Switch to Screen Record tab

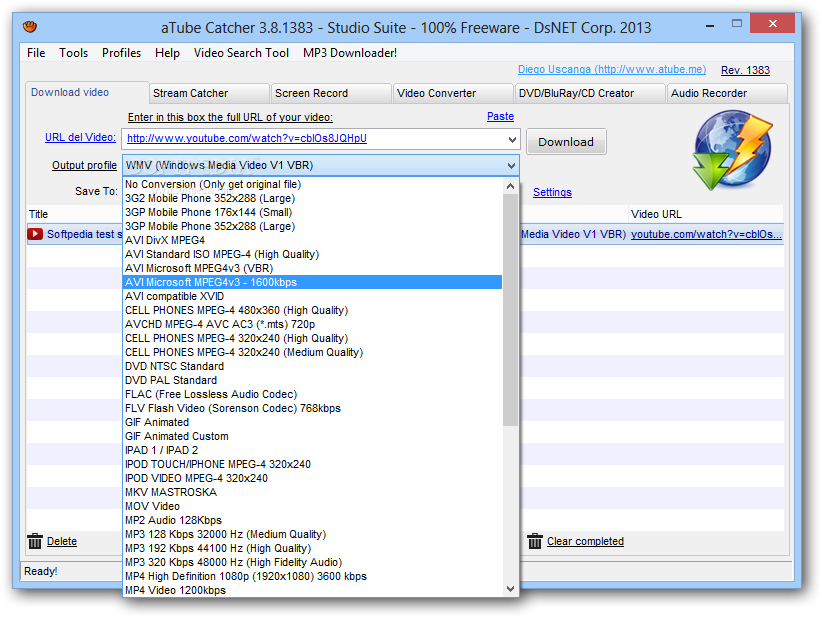tap(331, 93)
